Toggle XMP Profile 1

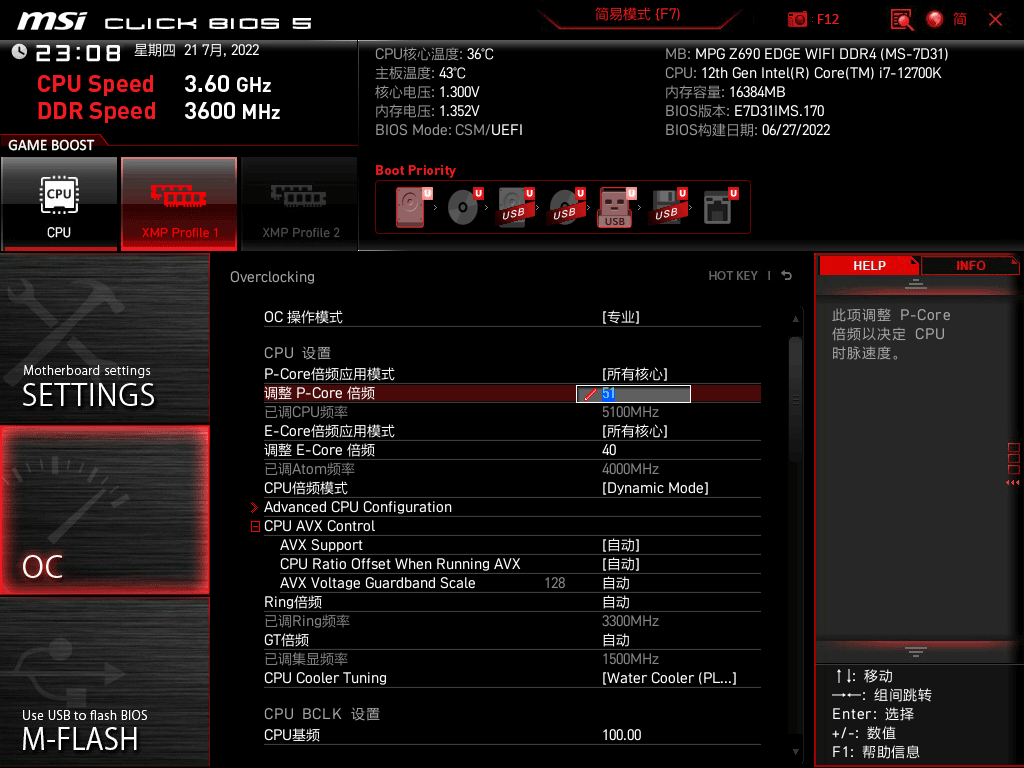[179, 204]
